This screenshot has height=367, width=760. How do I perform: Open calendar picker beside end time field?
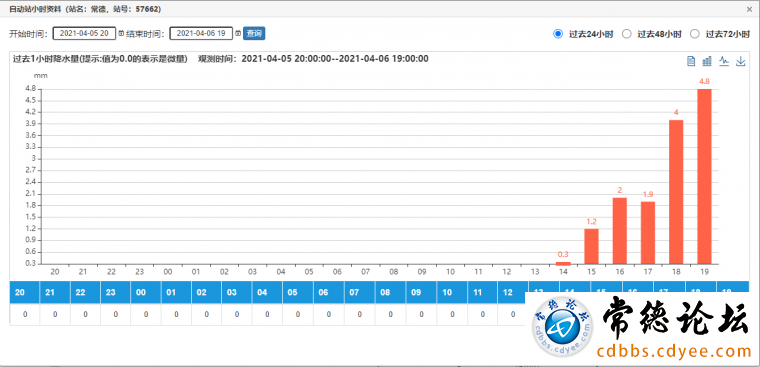click(238, 33)
